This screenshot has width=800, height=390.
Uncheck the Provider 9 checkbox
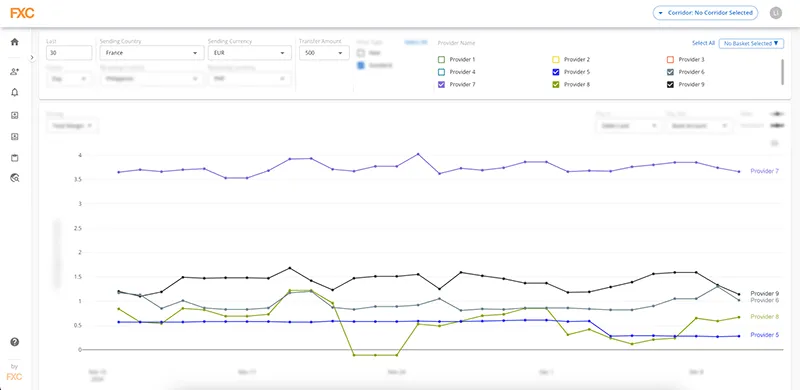[x=670, y=84]
